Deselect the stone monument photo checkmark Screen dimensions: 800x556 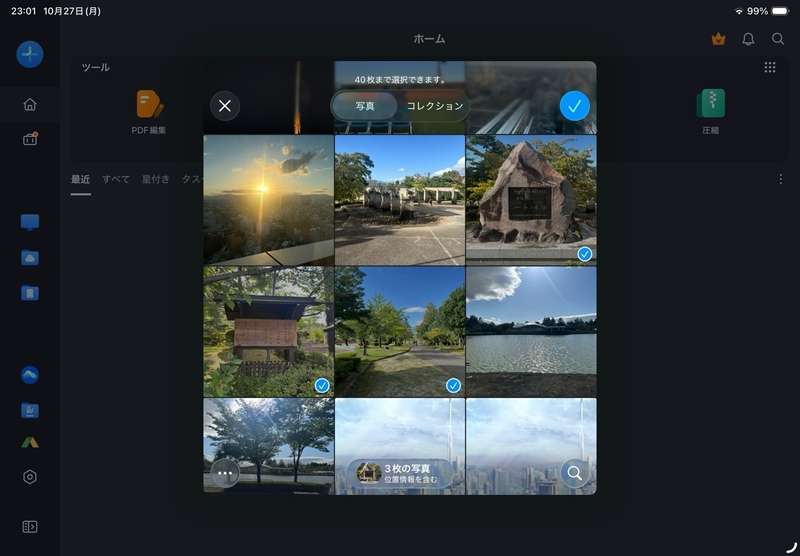(585, 254)
